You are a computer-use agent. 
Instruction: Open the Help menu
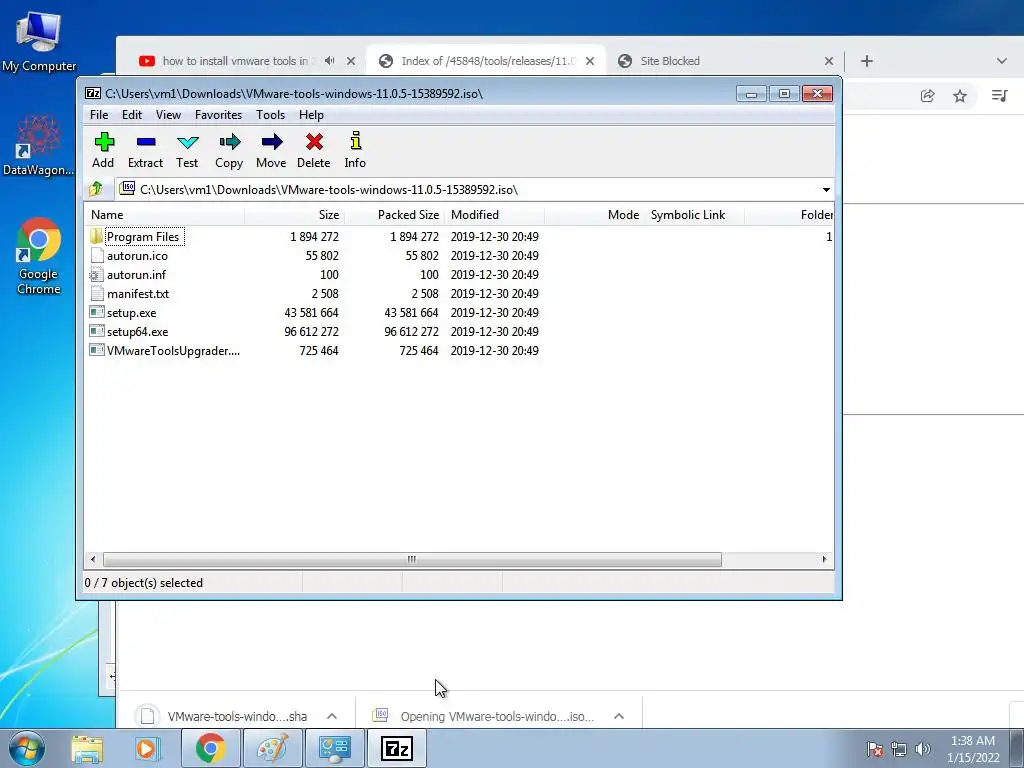coord(312,115)
